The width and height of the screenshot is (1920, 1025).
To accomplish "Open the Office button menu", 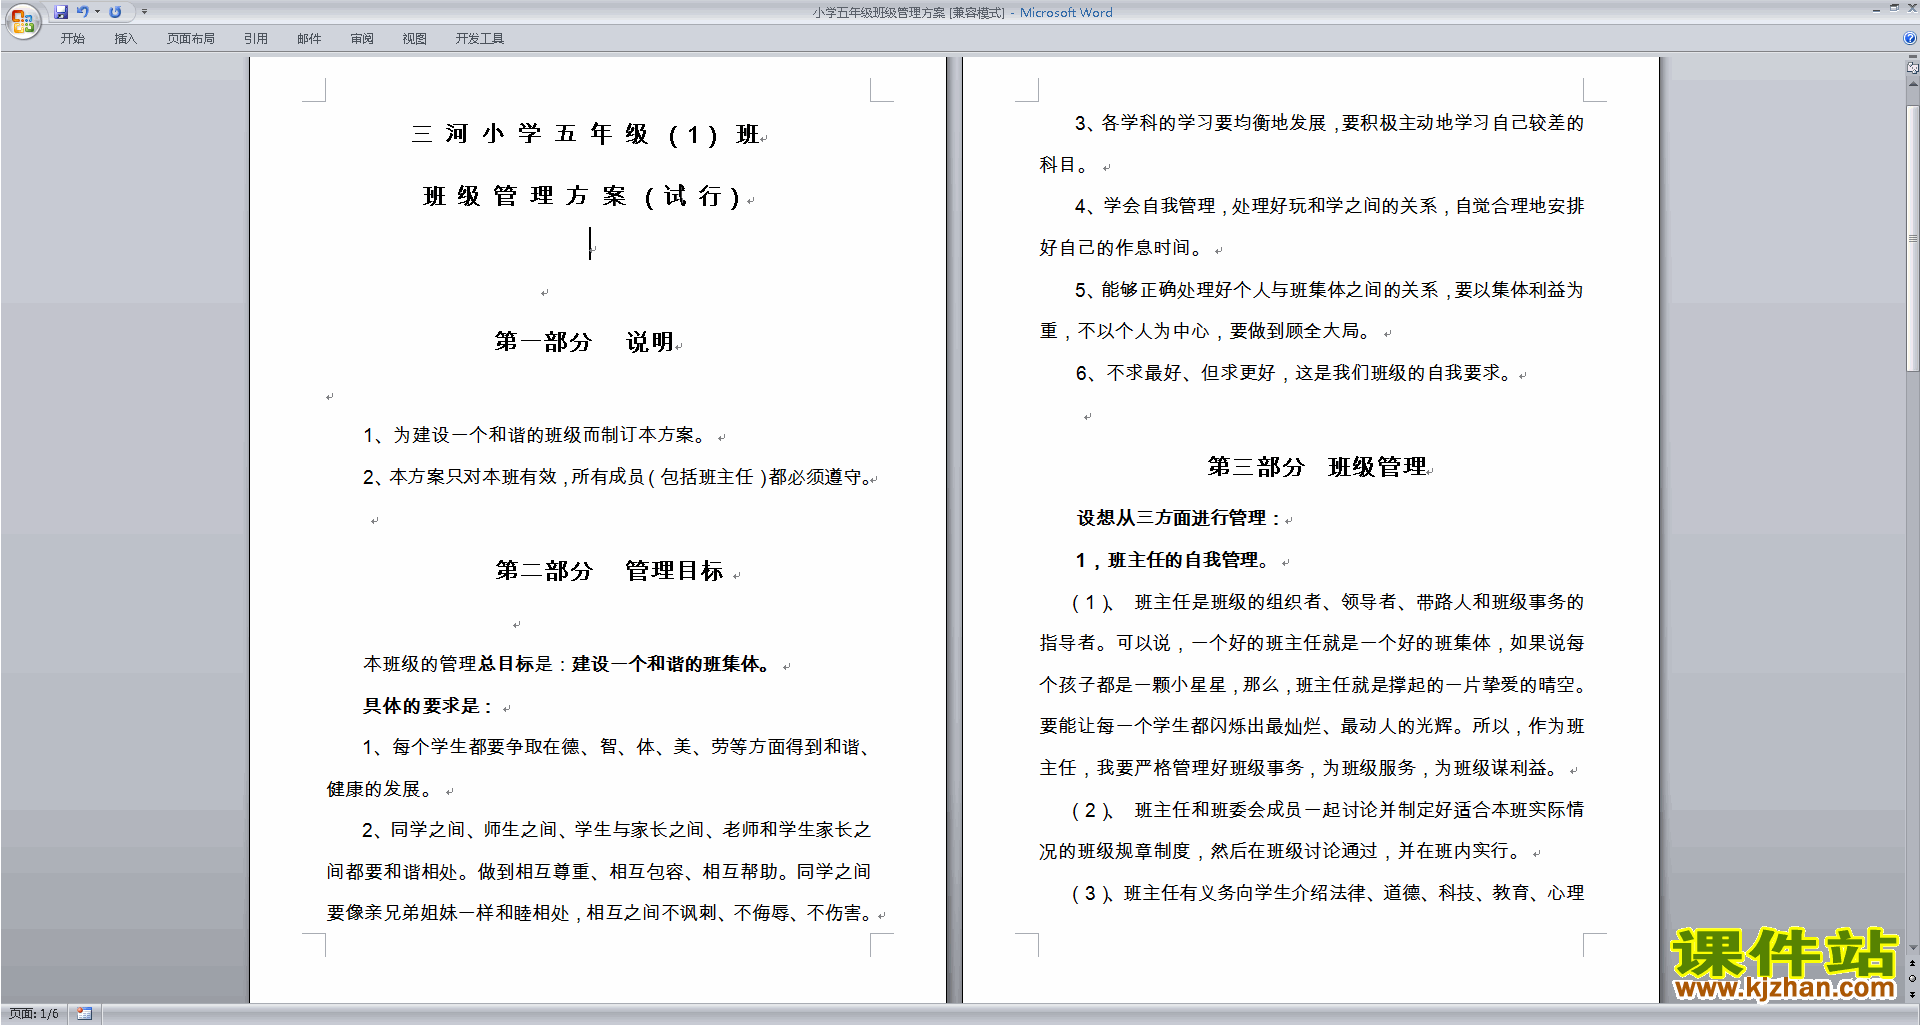I will tap(22, 20).
